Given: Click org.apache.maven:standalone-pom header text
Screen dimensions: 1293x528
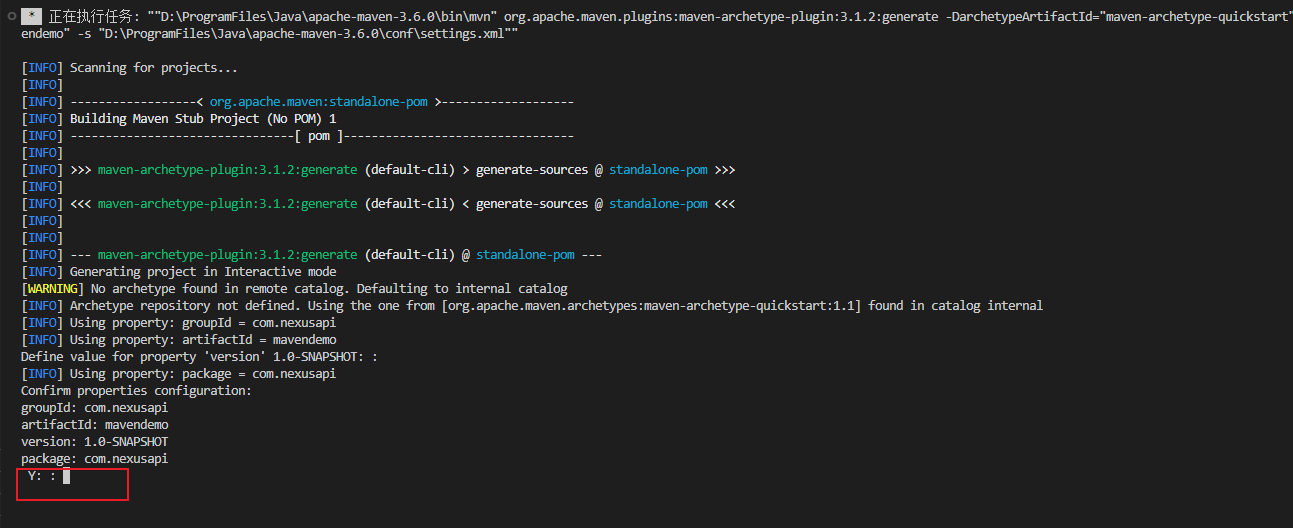Looking at the screenshot, I should (319, 102).
